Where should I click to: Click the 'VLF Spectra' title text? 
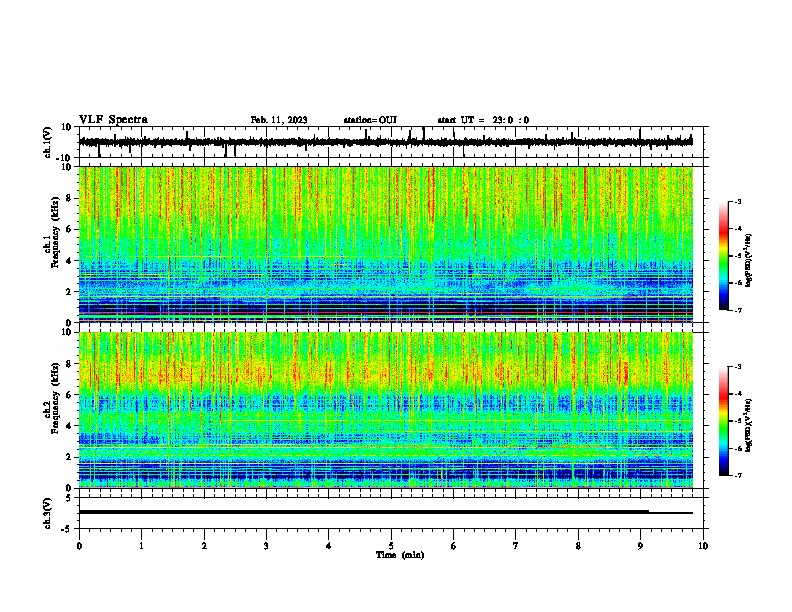pyautogui.click(x=113, y=120)
